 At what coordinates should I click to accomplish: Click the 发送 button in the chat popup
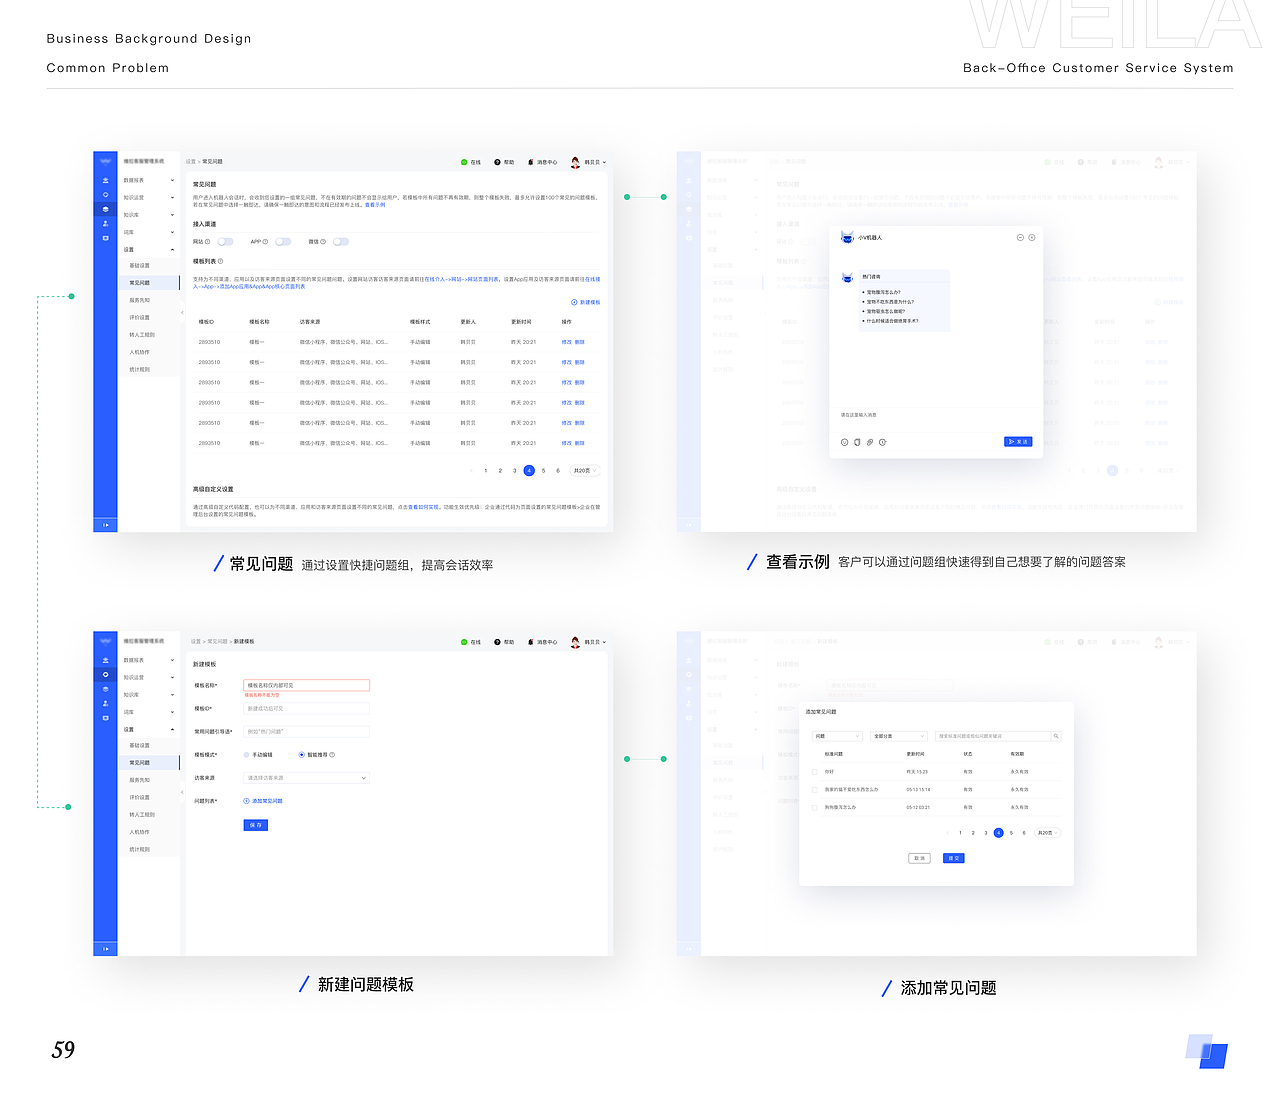tap(1018, 442)
